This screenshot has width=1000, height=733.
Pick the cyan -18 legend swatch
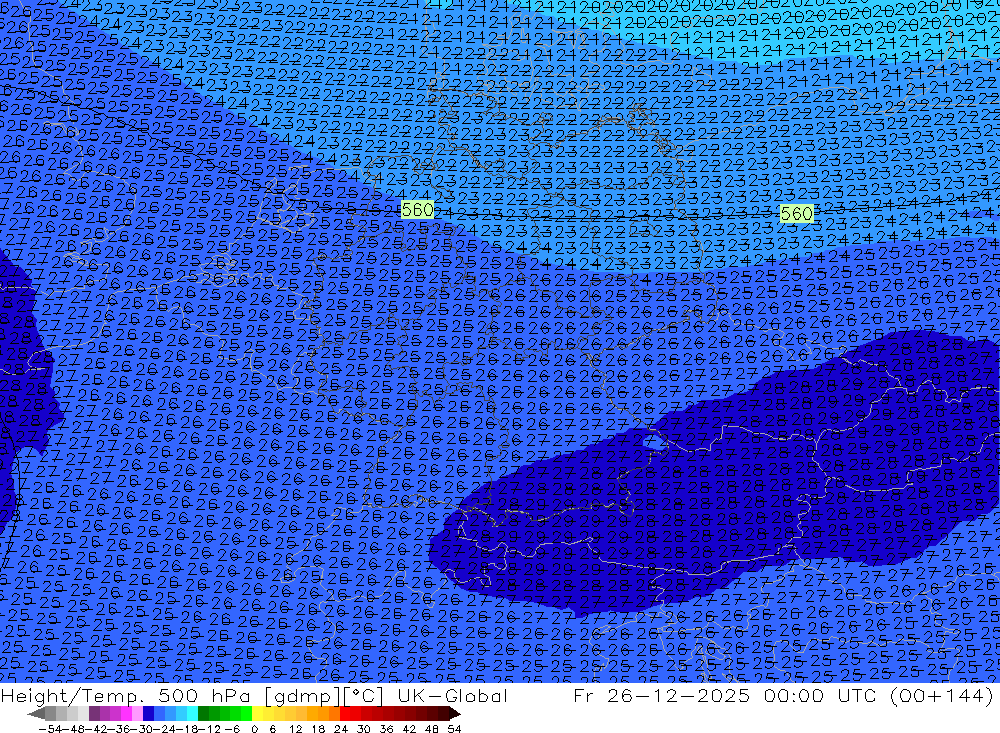click(x=192, y=714)
